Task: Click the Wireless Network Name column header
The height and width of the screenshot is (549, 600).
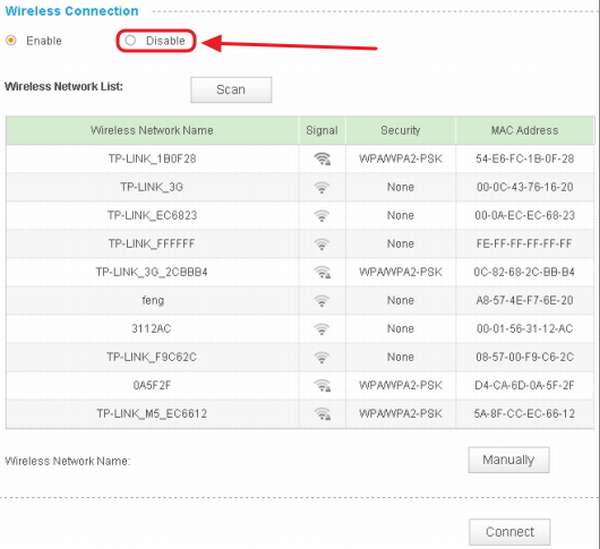Action: [152, 130]
